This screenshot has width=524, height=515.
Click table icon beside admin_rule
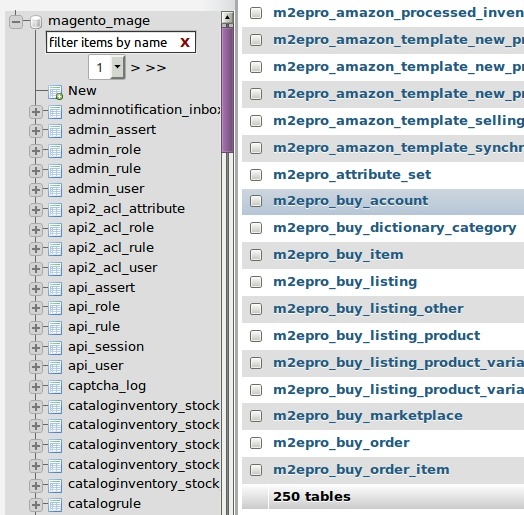[55, 170]
